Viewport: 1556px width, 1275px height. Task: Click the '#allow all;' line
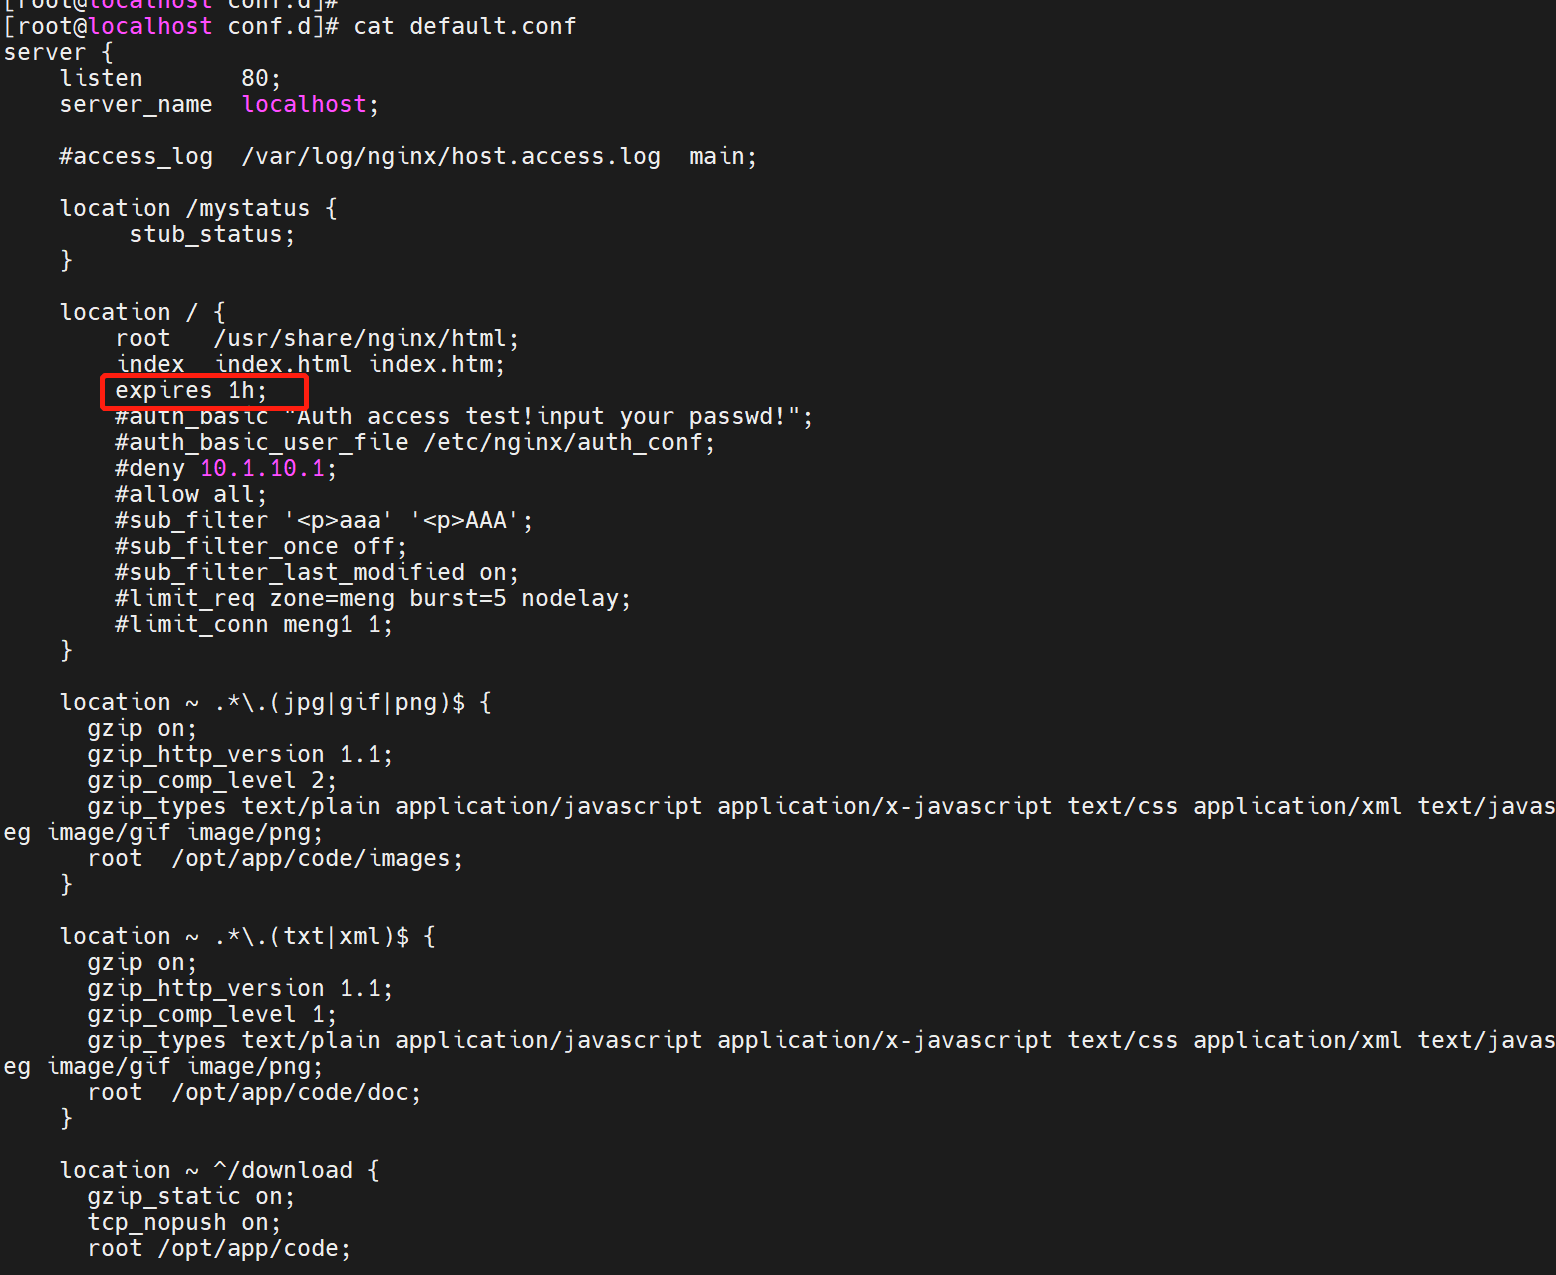pyautogui.click(x=191, y=494)
